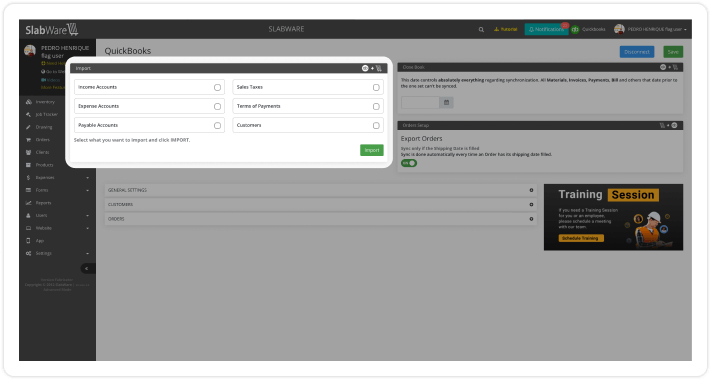Expand the Forms sidebar menu arrow

88,190
